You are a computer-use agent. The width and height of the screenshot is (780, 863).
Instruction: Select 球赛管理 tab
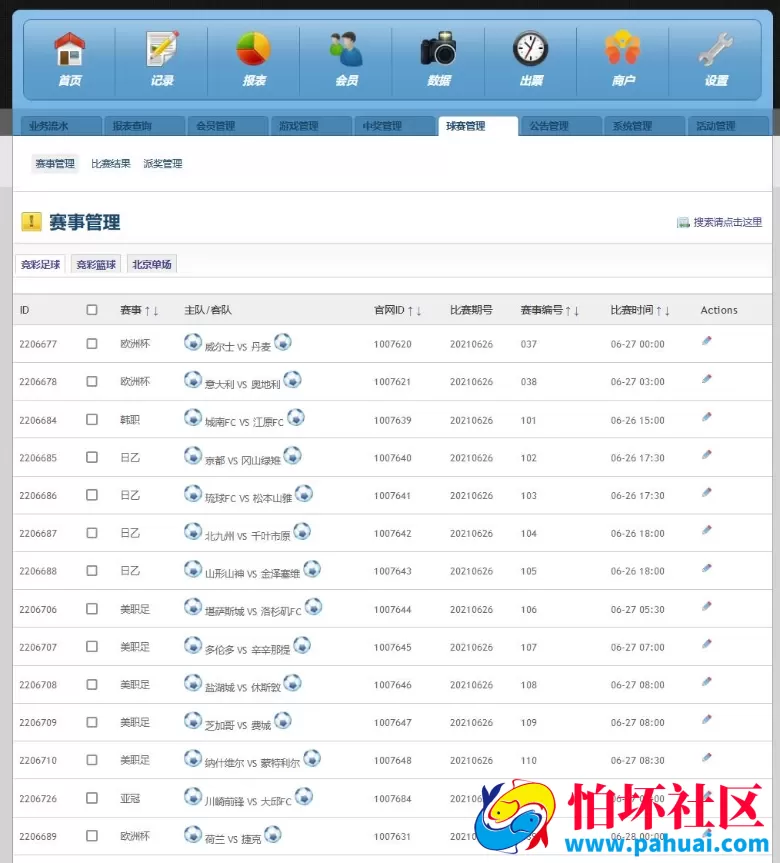click(x=478, y=126)
